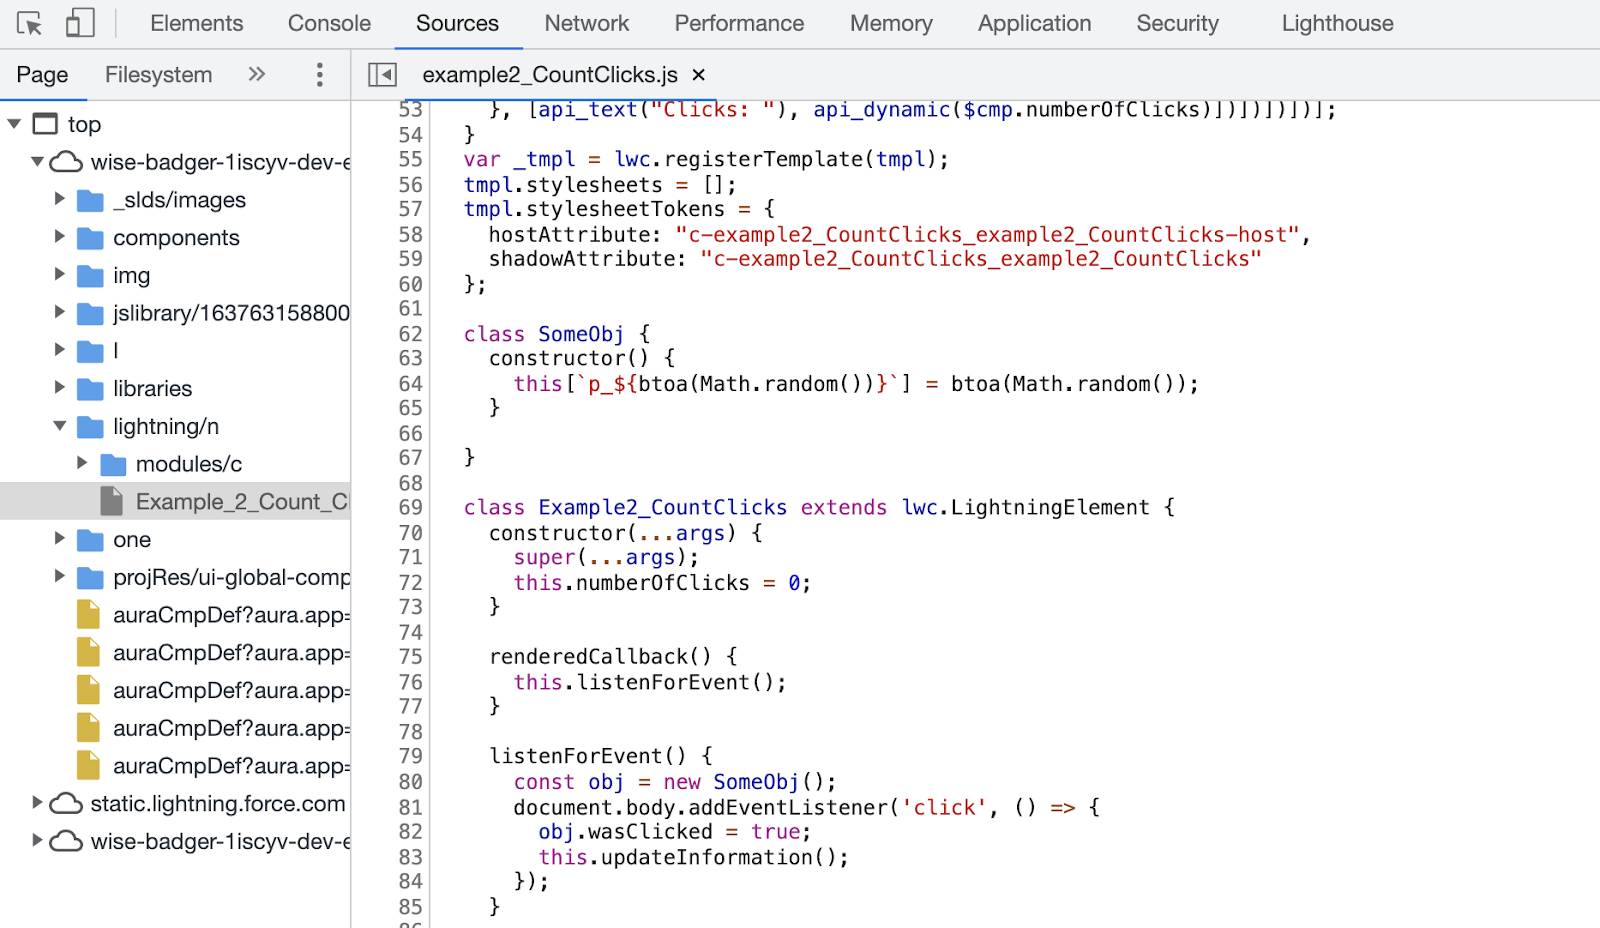
Task: Open the Memory tab
Action: tap(891, 23)
